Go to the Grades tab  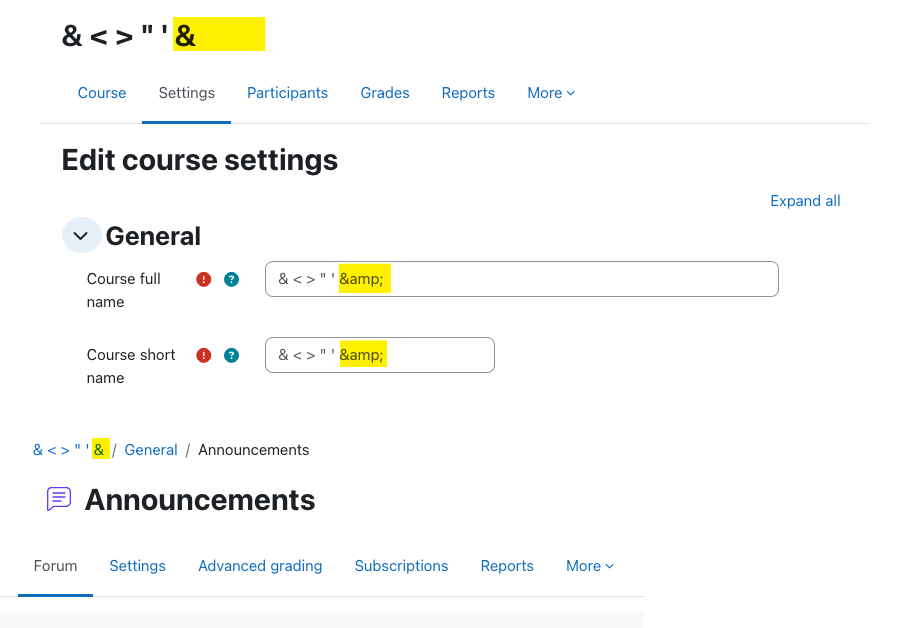pos(385,93)
